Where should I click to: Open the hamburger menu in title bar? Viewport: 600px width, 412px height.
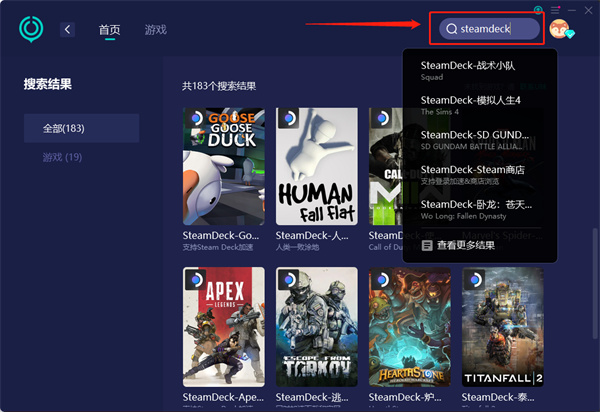(555, 10)
